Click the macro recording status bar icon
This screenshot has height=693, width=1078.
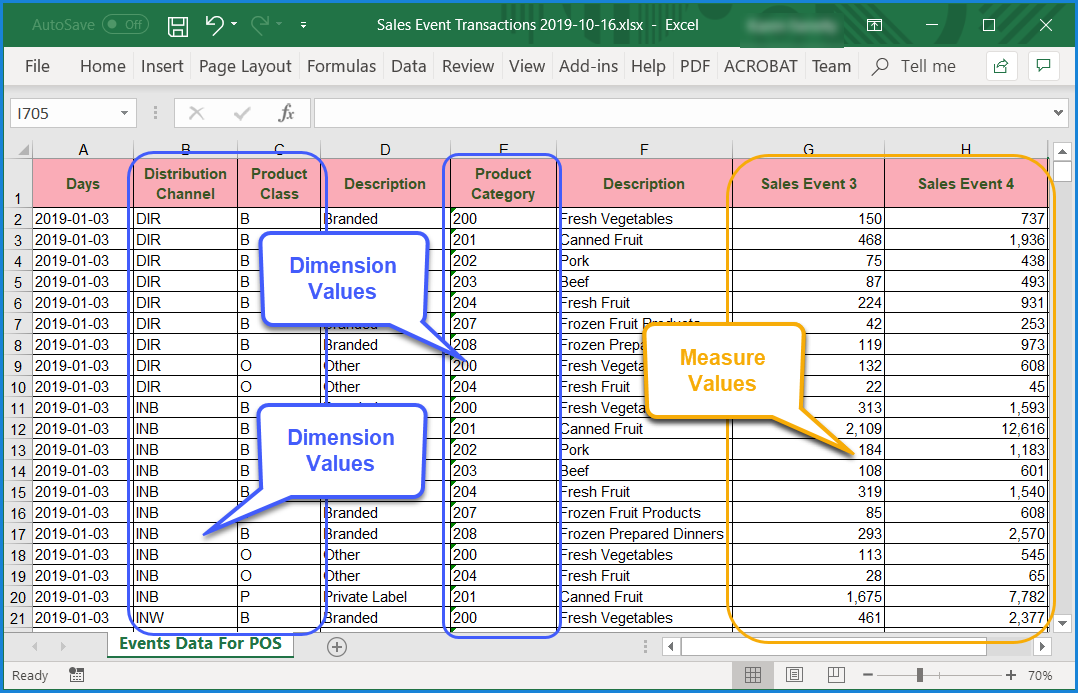(x=77, y=675)
